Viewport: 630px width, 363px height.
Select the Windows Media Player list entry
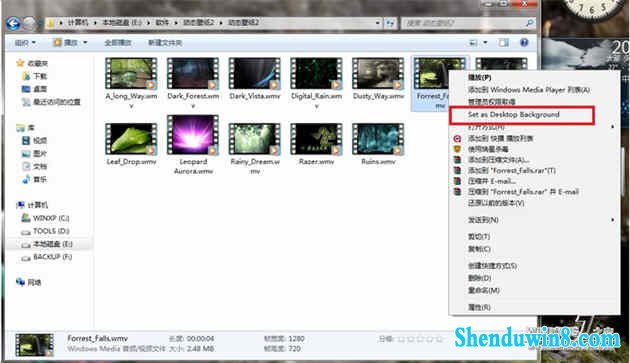coord(529,90)
